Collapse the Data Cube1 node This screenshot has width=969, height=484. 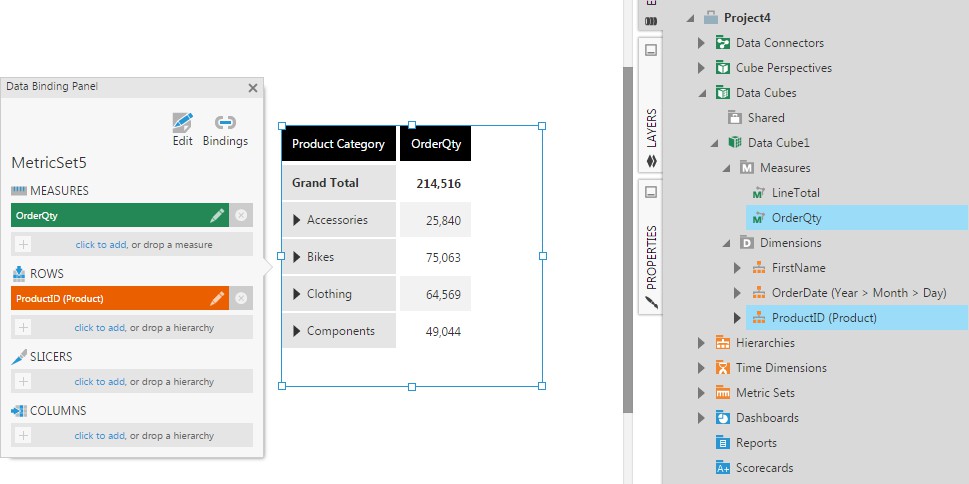click(x=714, y=143)
